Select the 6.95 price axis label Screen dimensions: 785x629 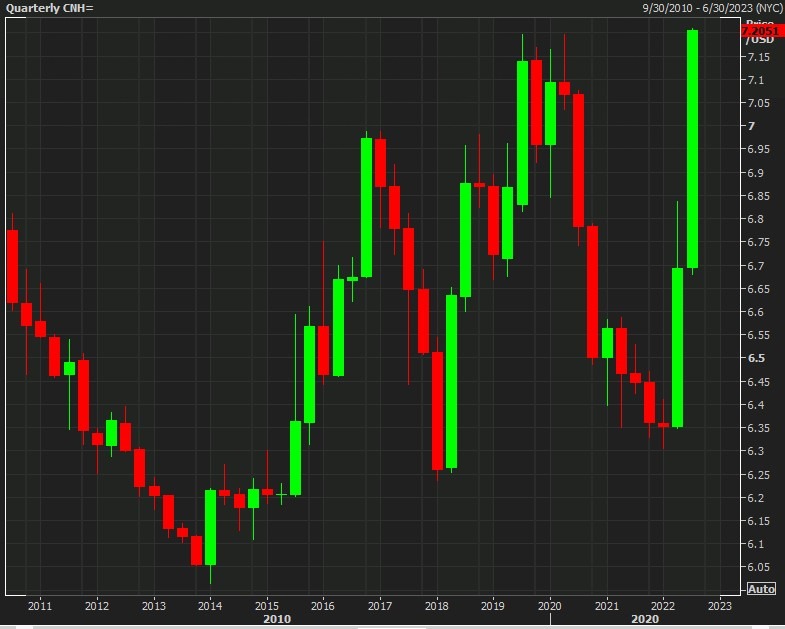[x=758, y=149]
